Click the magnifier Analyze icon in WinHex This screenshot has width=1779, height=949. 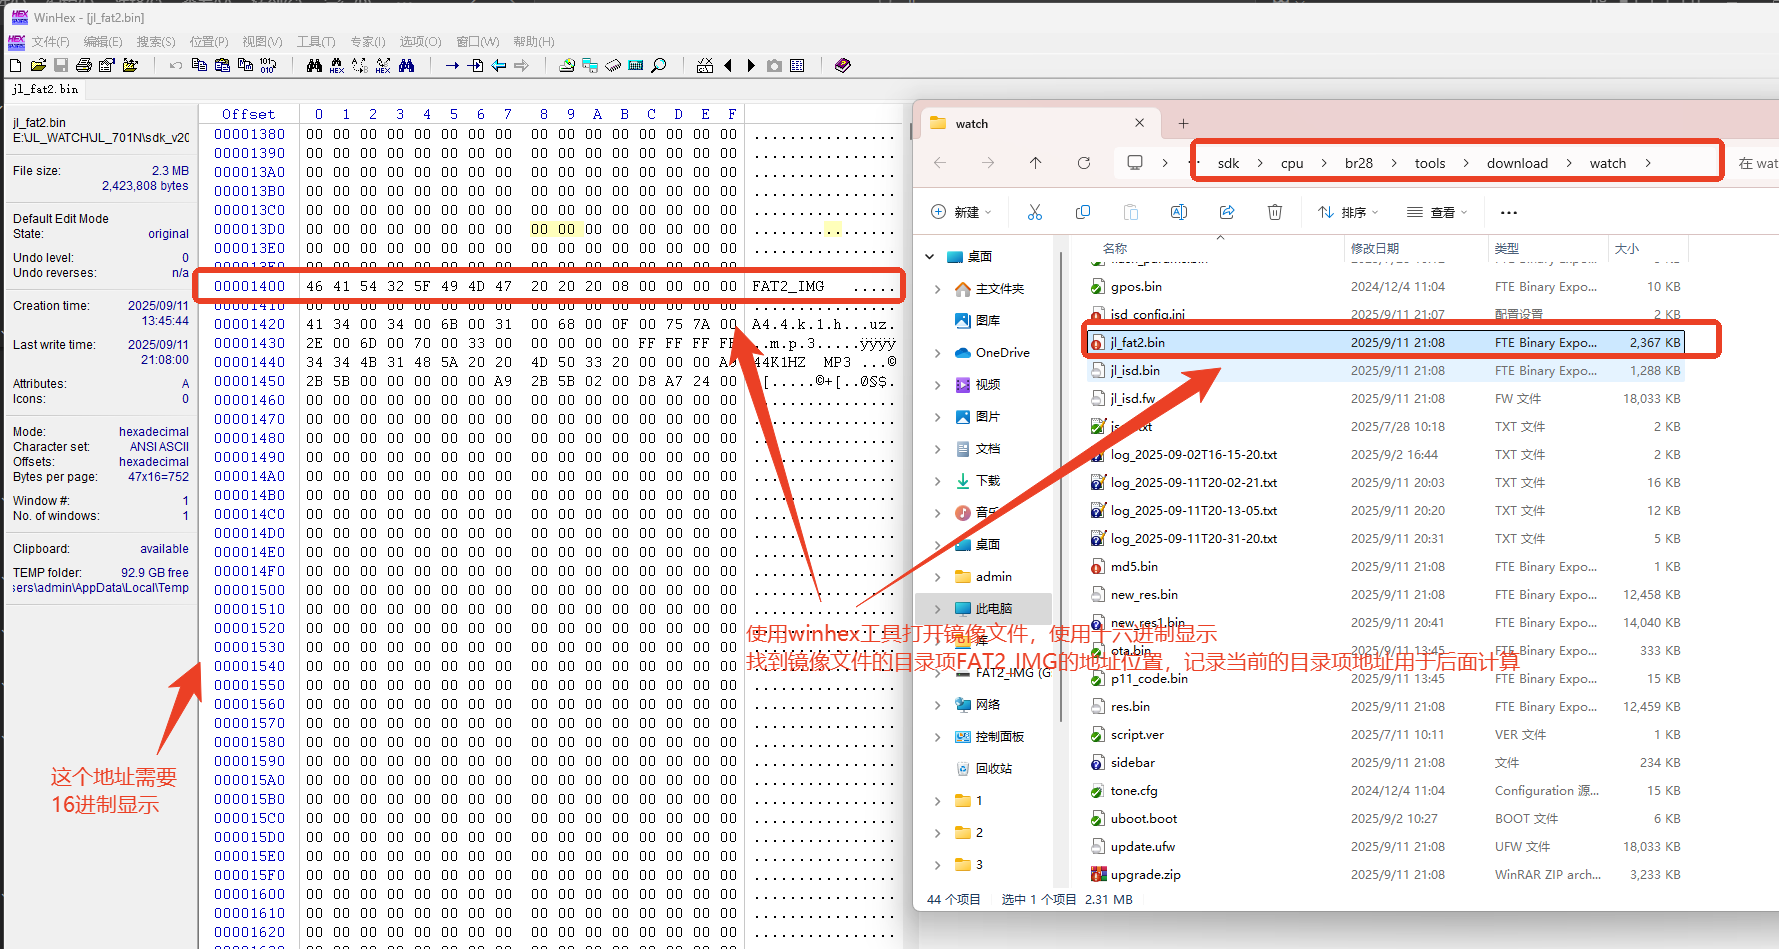pos(659,65)
